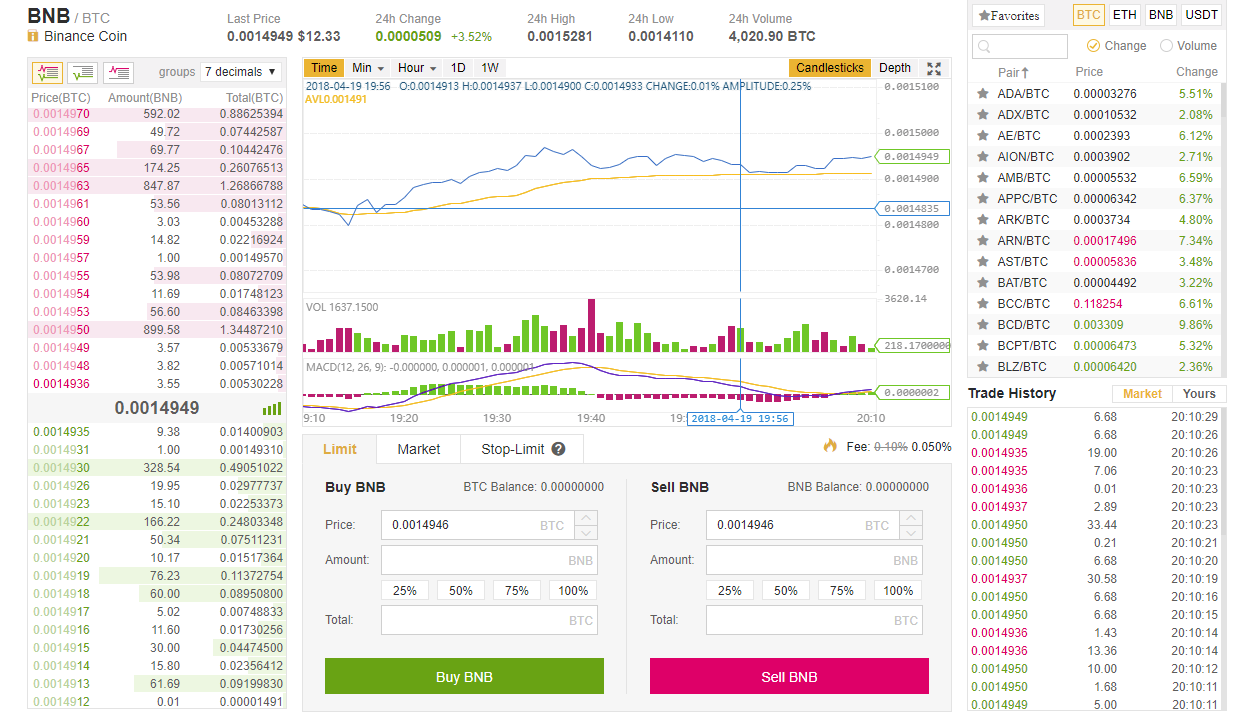
Task: Star the APPC/BTC pair
Action: [x=983, y=198]
